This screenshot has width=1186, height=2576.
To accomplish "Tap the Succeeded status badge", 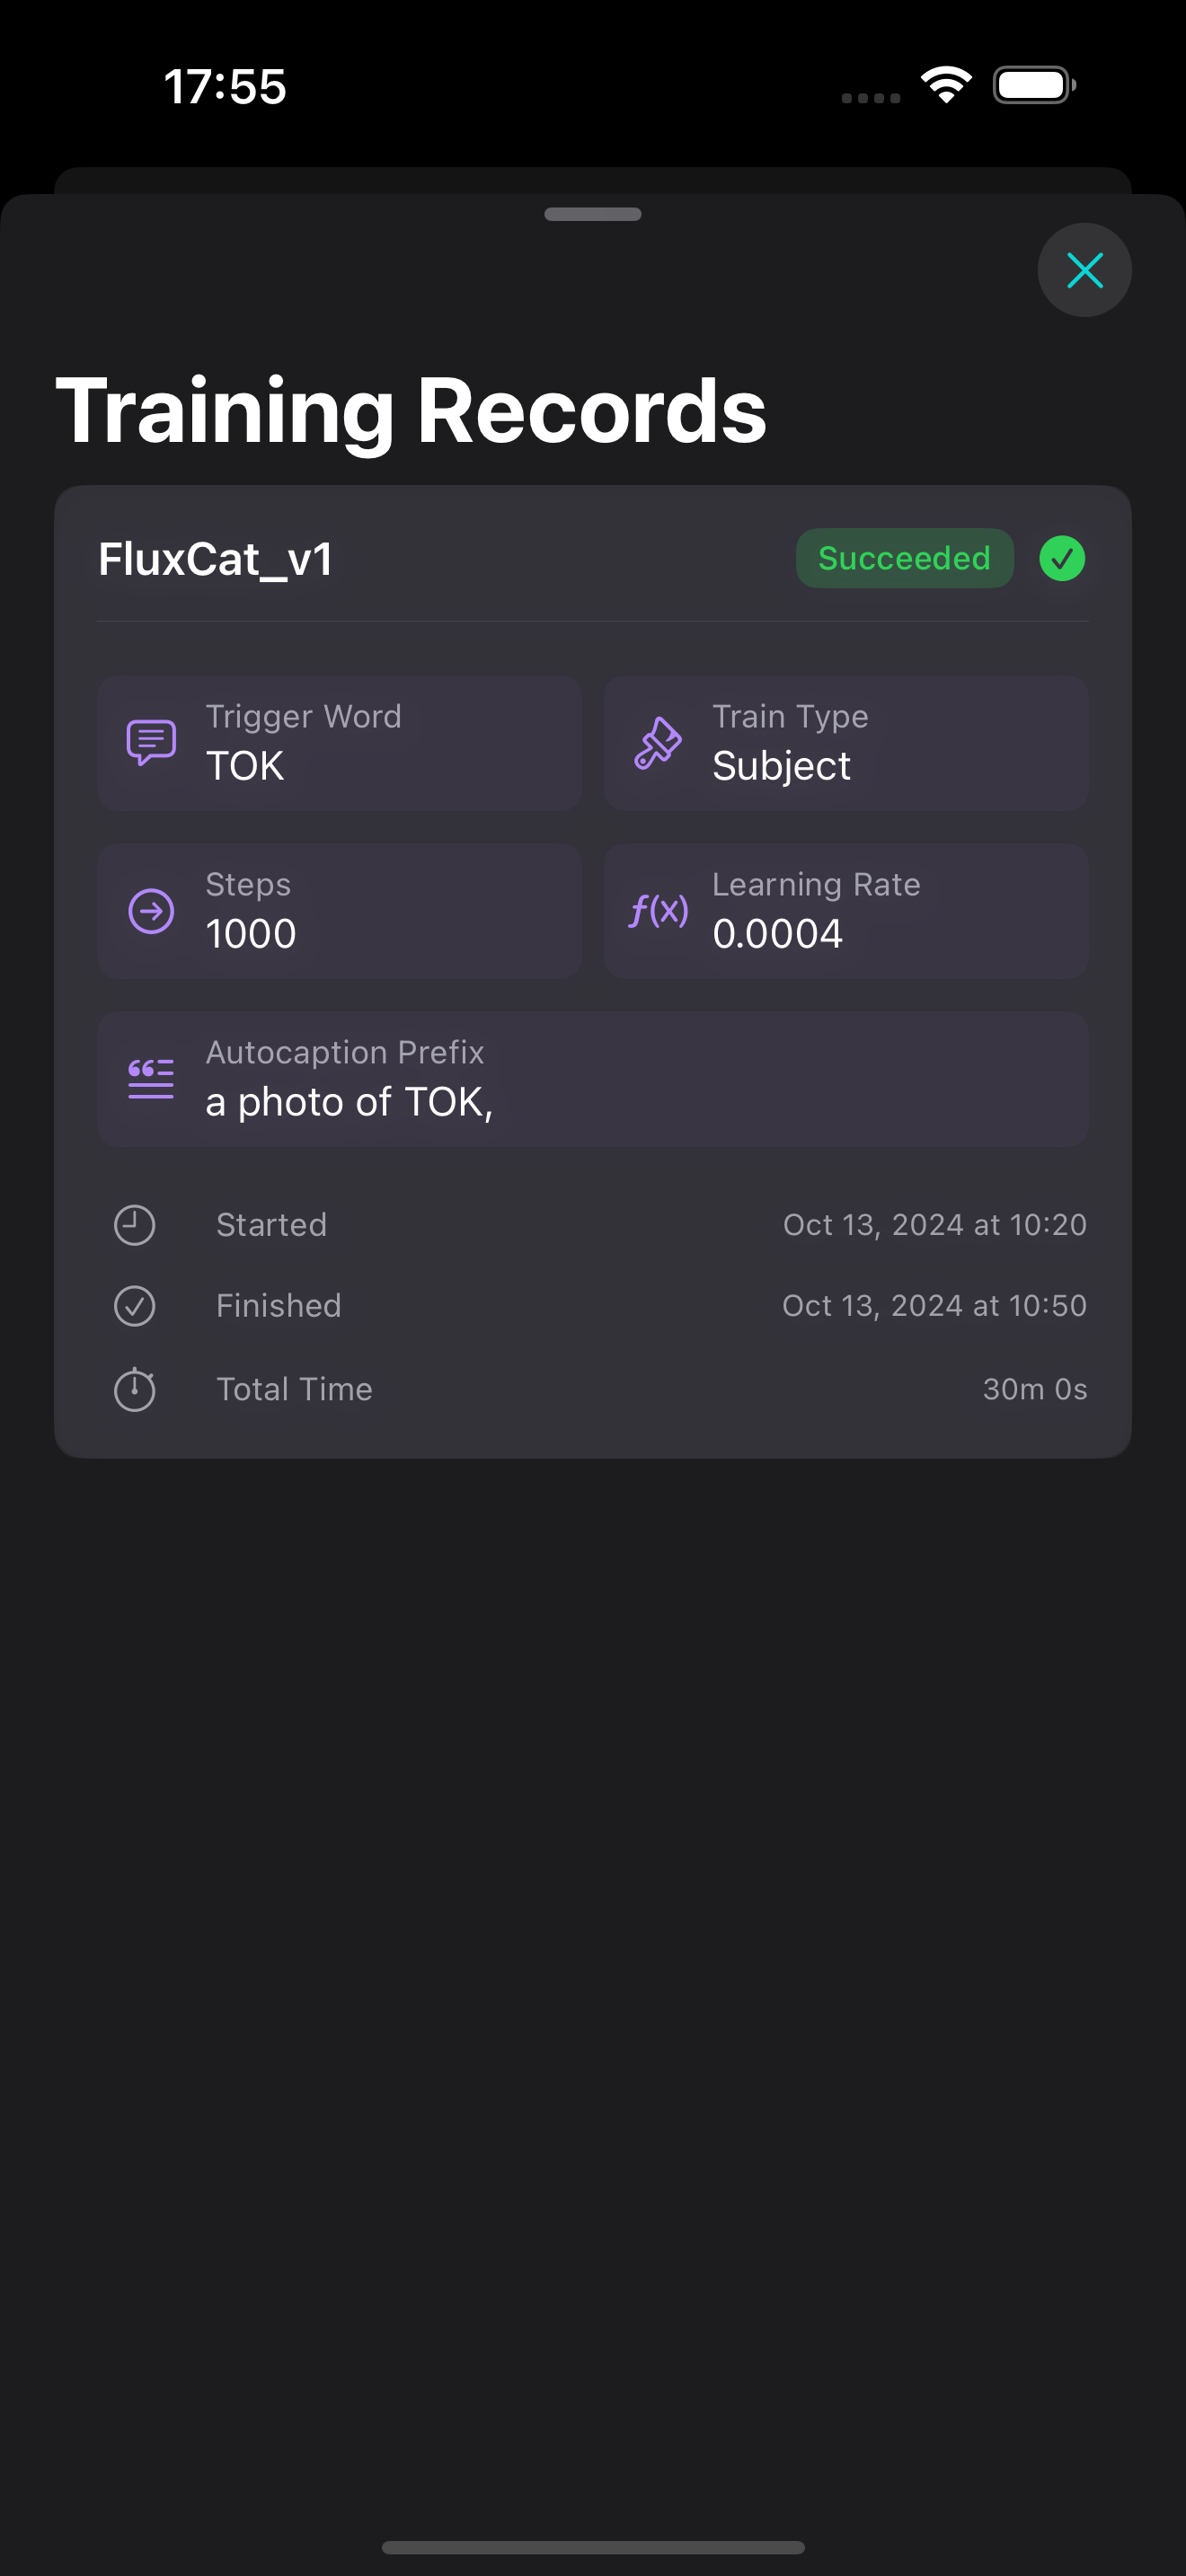I will click(904, 558).
